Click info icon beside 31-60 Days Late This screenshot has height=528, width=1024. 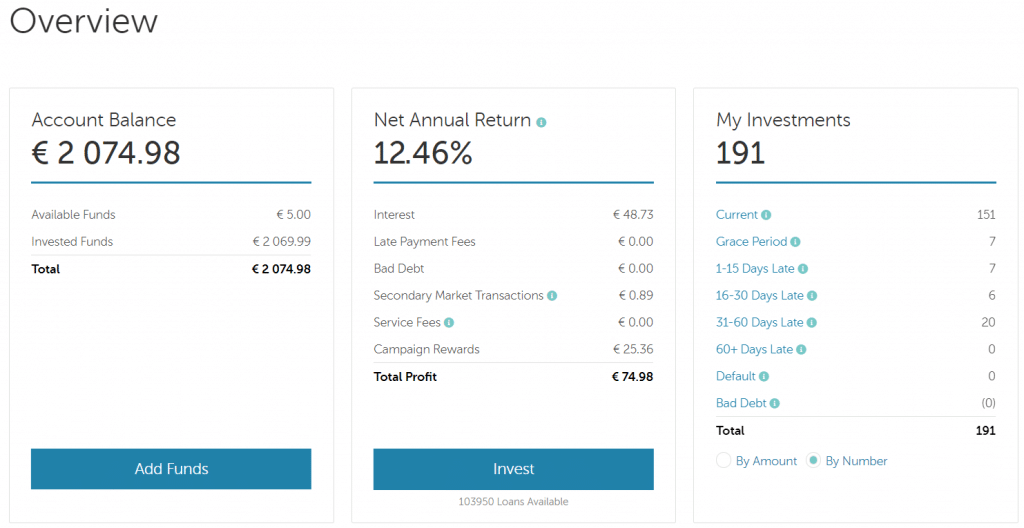pos(812,323)
